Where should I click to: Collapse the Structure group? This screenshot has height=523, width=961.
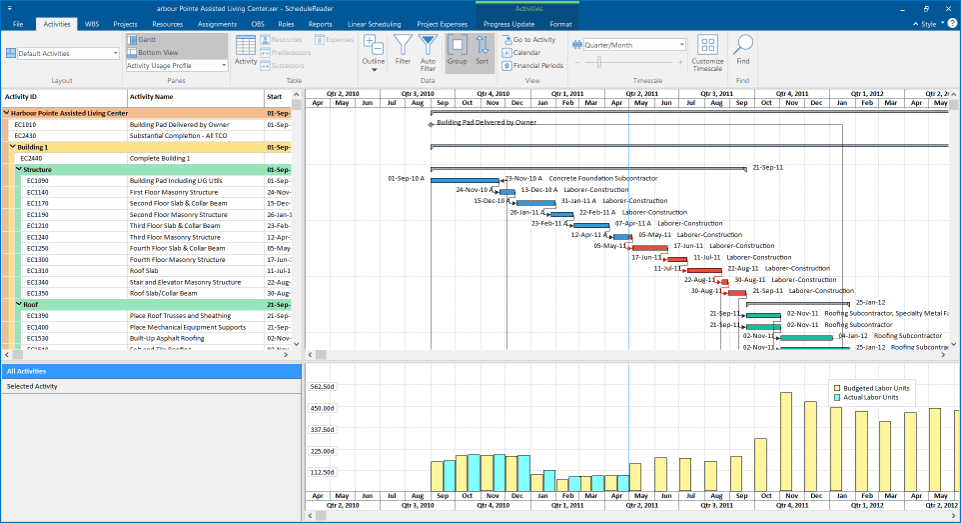pos(19,169)
